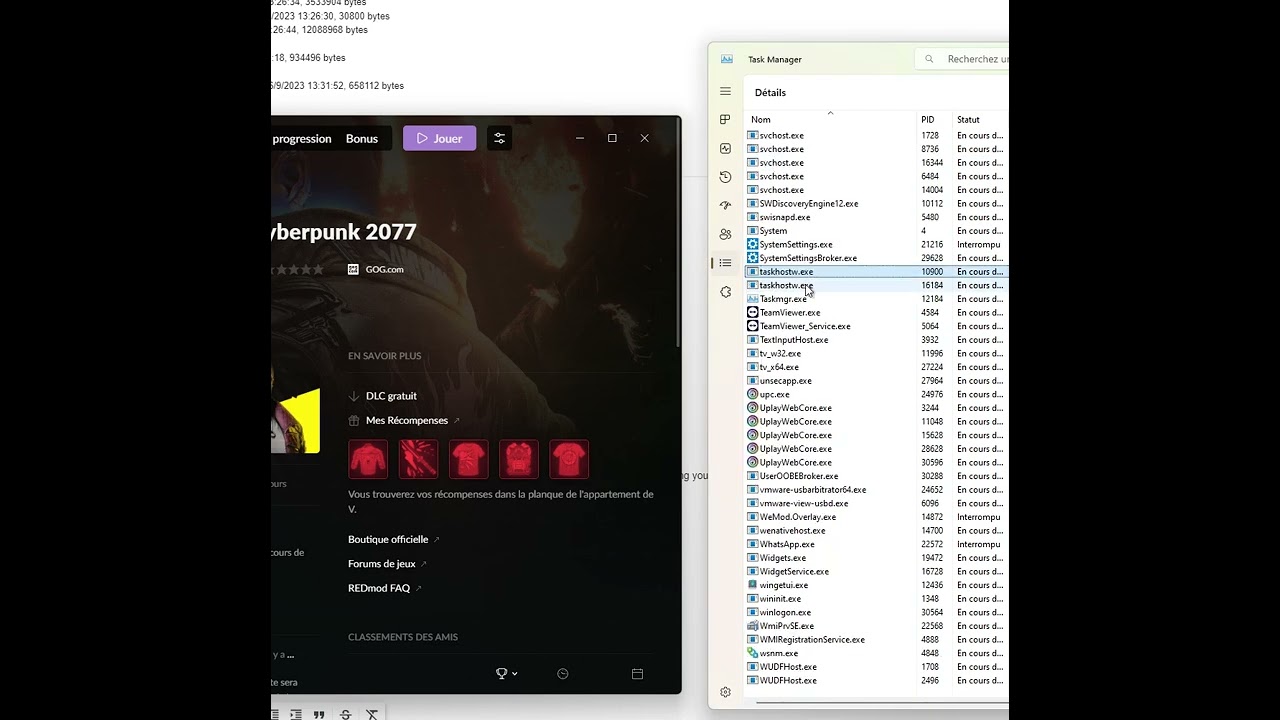Select the SystemSettings.exe process row
Viewport: 1280px width, 720px height.
click(x=877, y=244)
